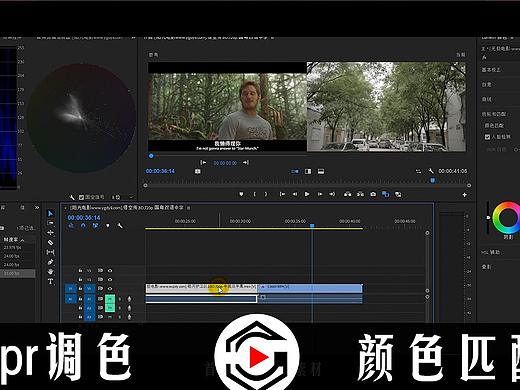The width and height of the screenshot is (520, 390).
Task: Collapse Color Wheels & Match section
Action: click(494, 114)
